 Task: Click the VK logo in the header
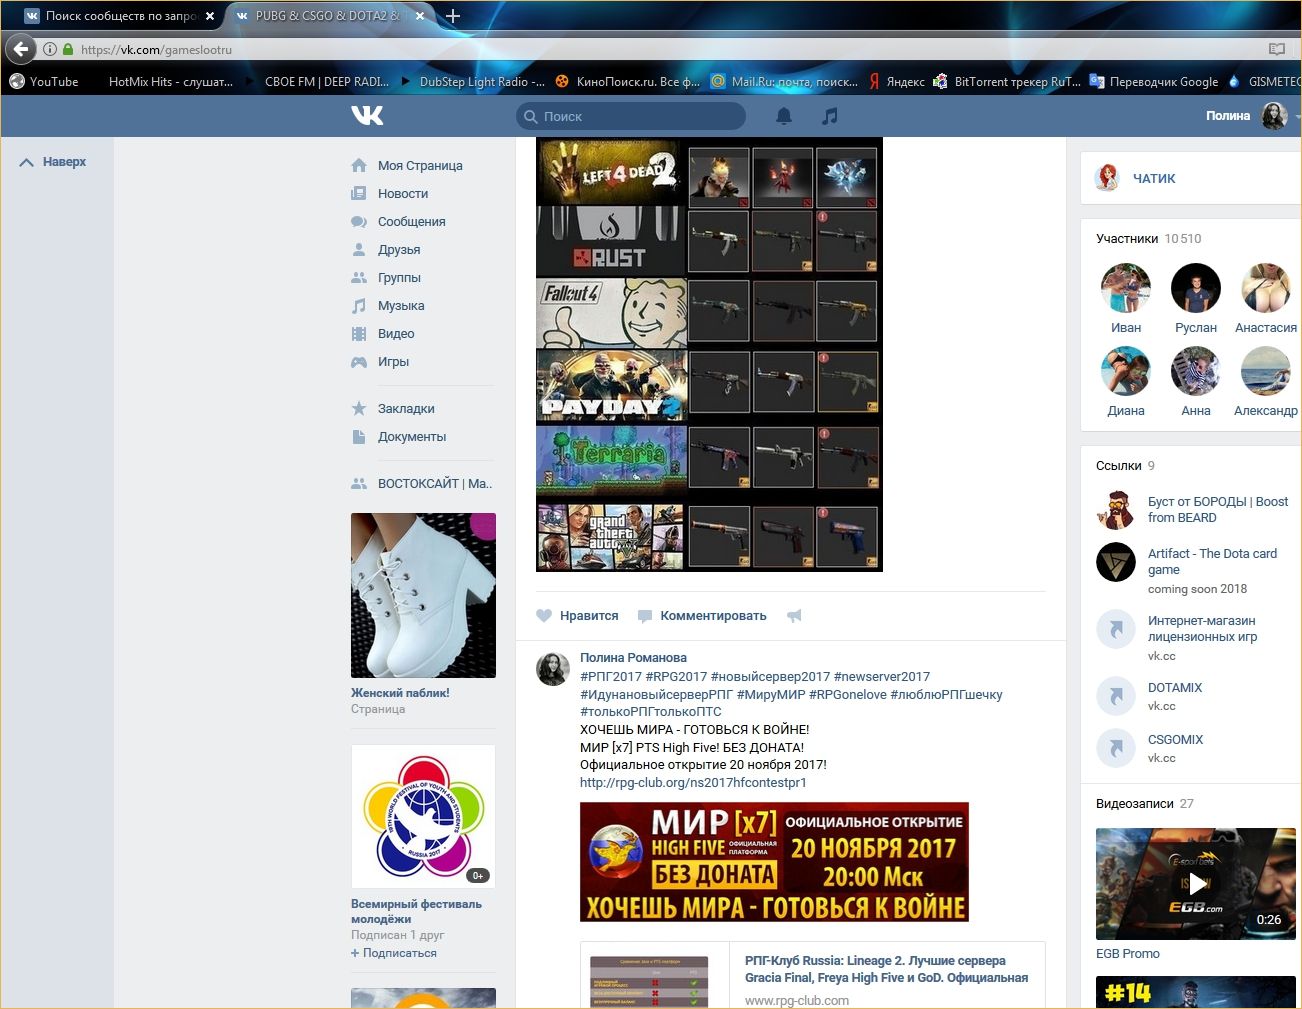point(367,116)
